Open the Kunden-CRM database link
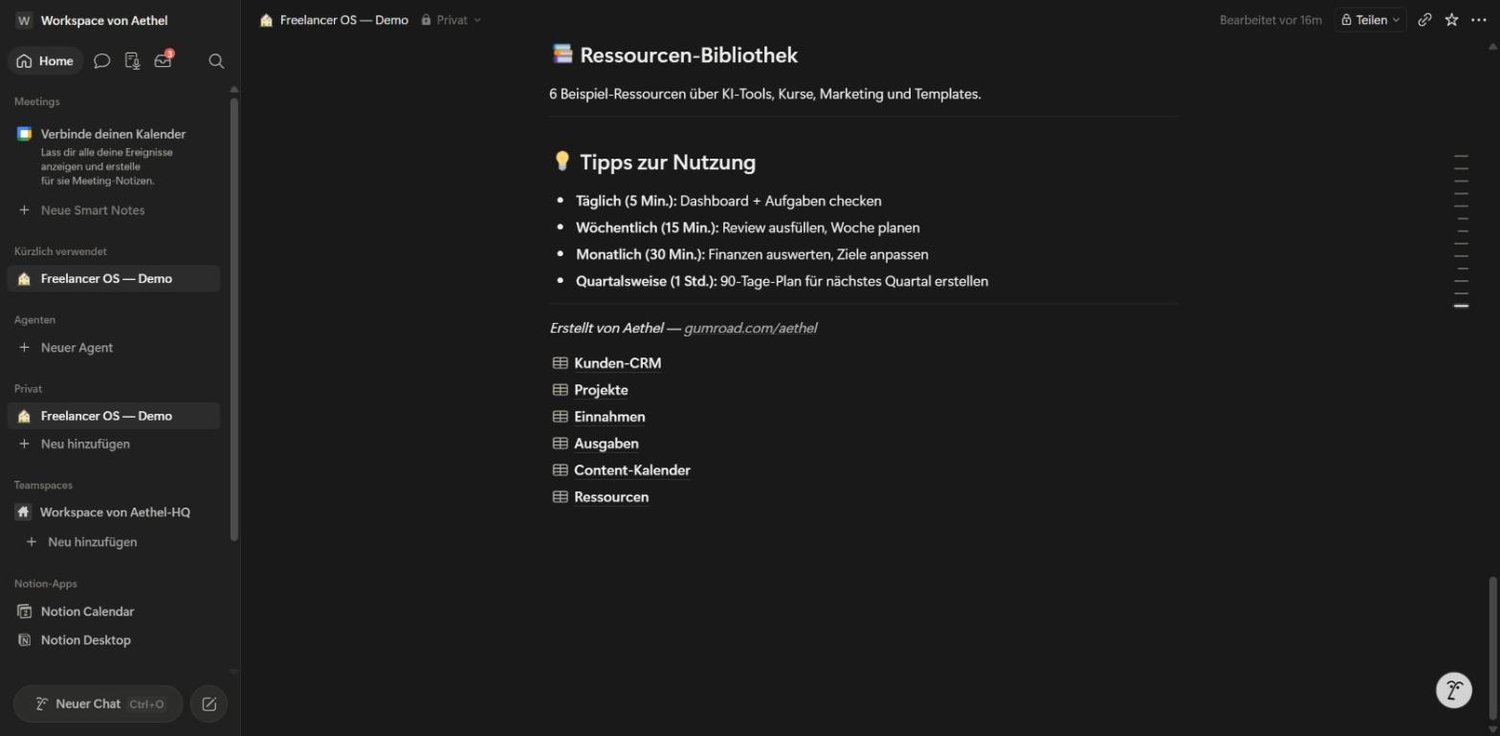This screenshot has width=1500, height=736. pos(617,363)
